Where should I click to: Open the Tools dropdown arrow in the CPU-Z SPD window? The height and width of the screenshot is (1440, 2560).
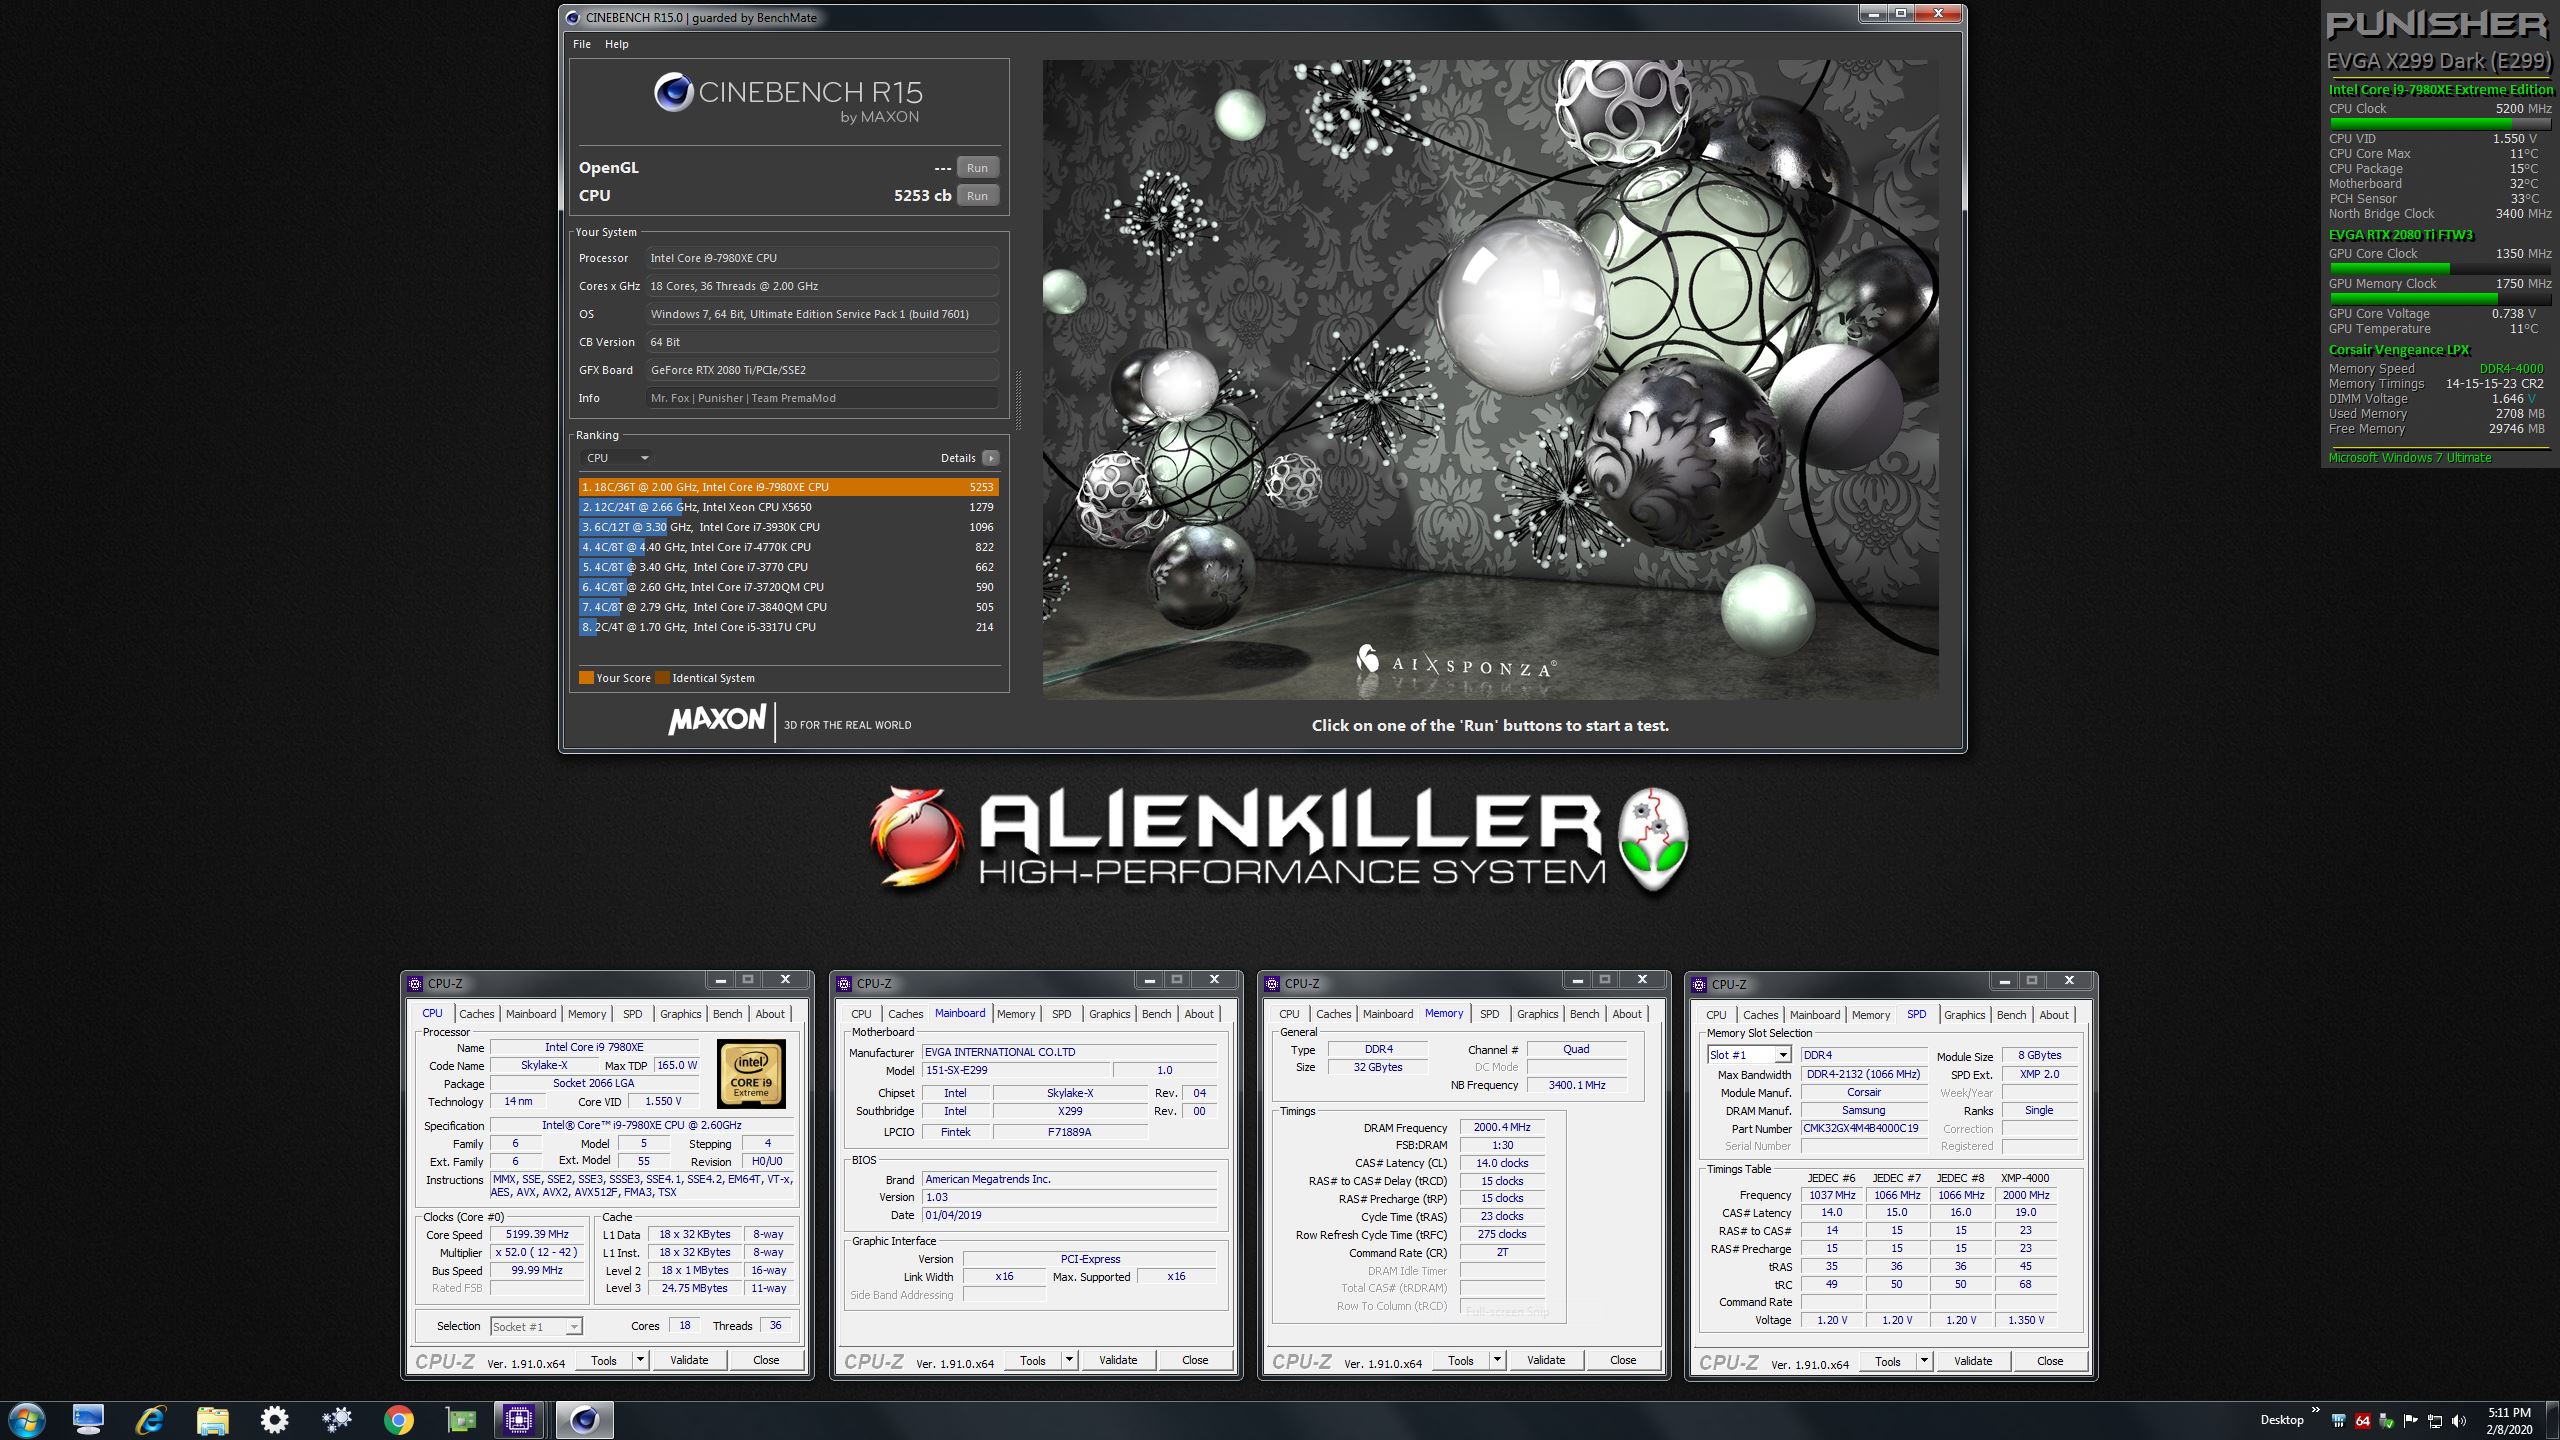1923,1361
